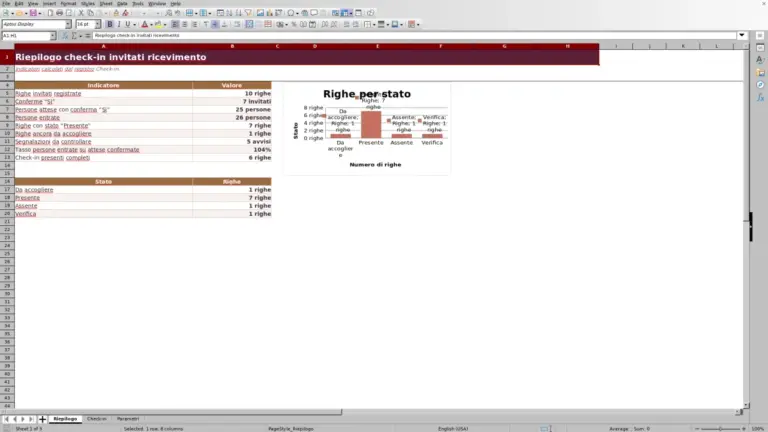Open the sidebar Navigator compass icon
This screenshot has height=432, width=768.
click(x=760, y=85)
